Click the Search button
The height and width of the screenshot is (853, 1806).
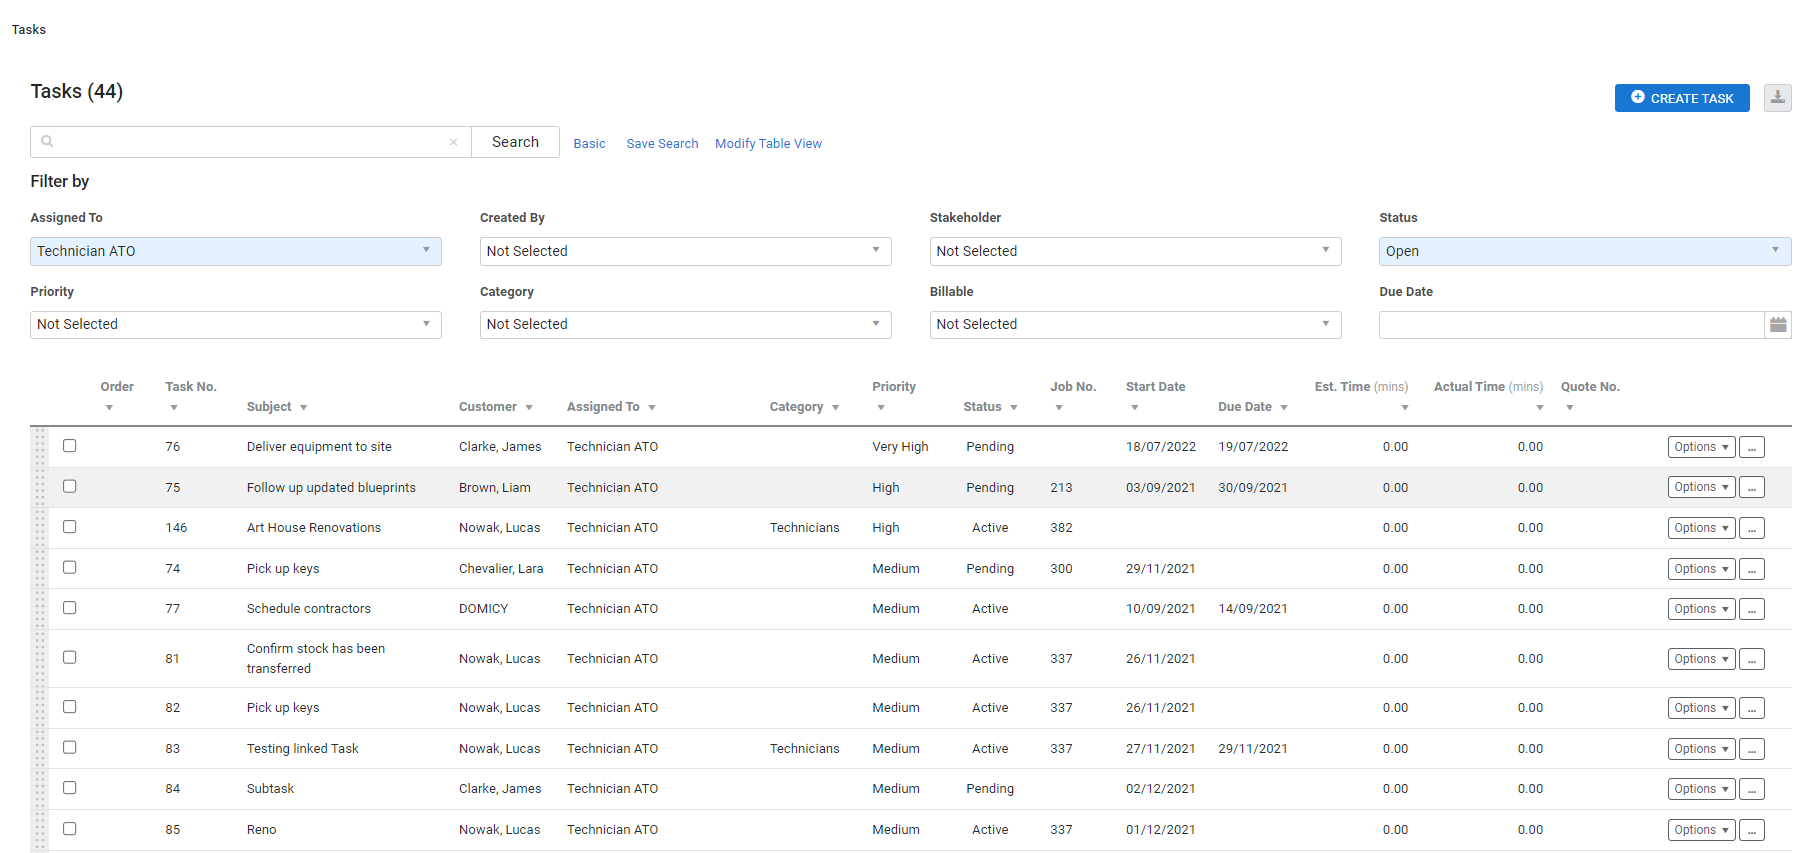[x=515, y=142]
